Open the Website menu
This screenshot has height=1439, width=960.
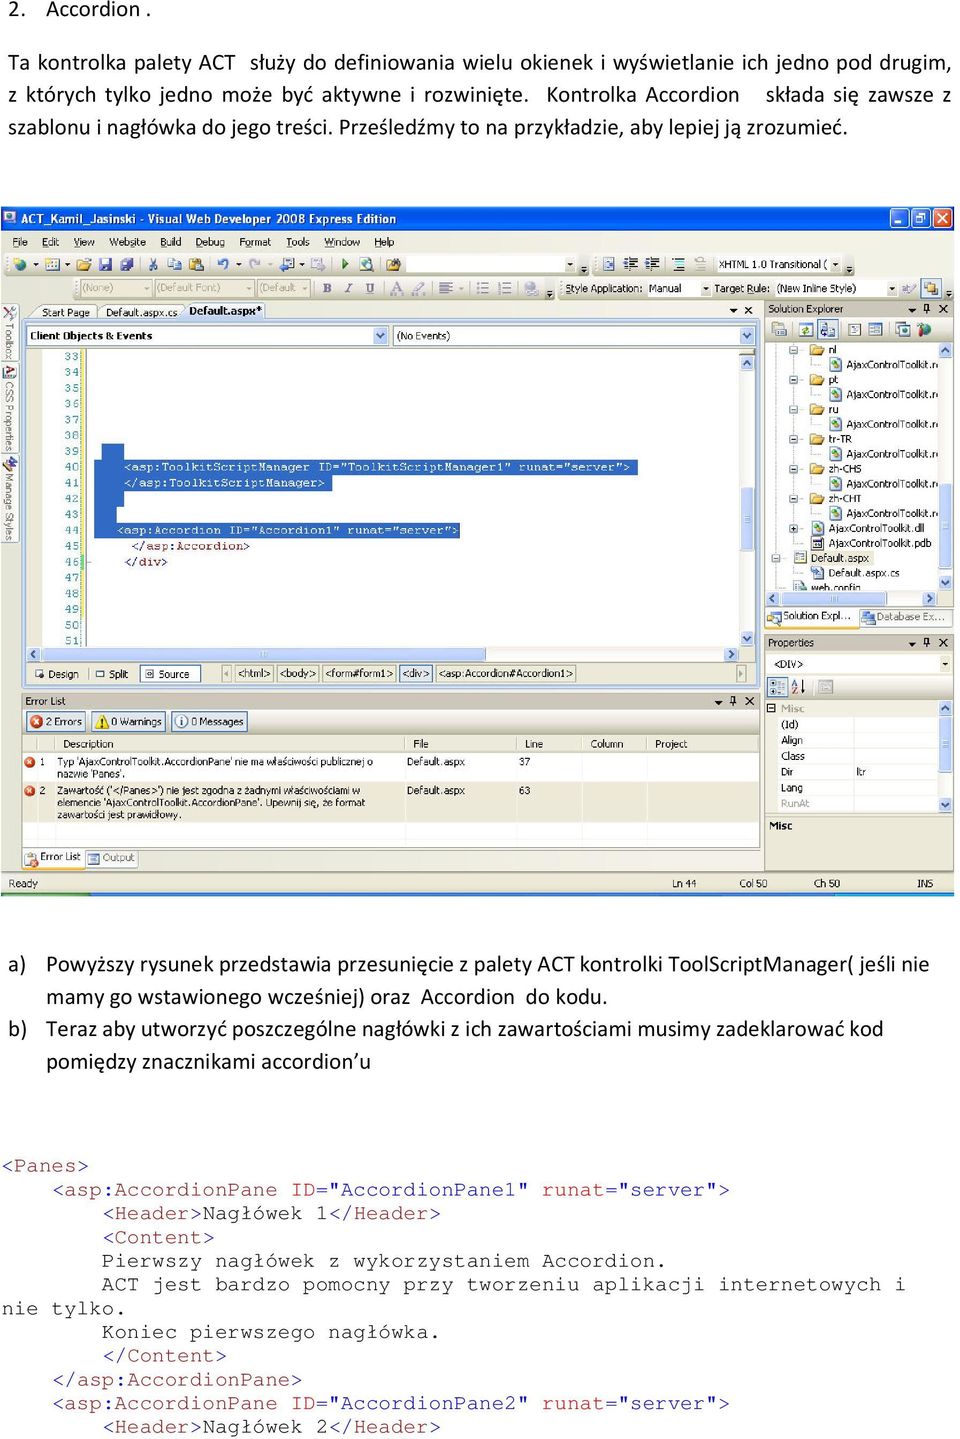coord(127,242)
